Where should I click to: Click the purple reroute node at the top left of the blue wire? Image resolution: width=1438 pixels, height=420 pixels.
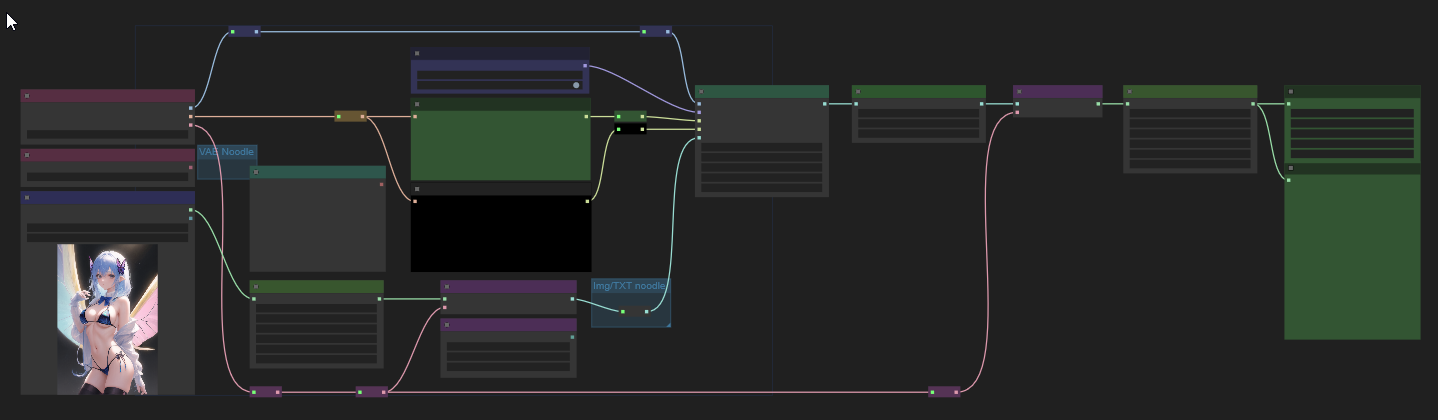[244, 32]
